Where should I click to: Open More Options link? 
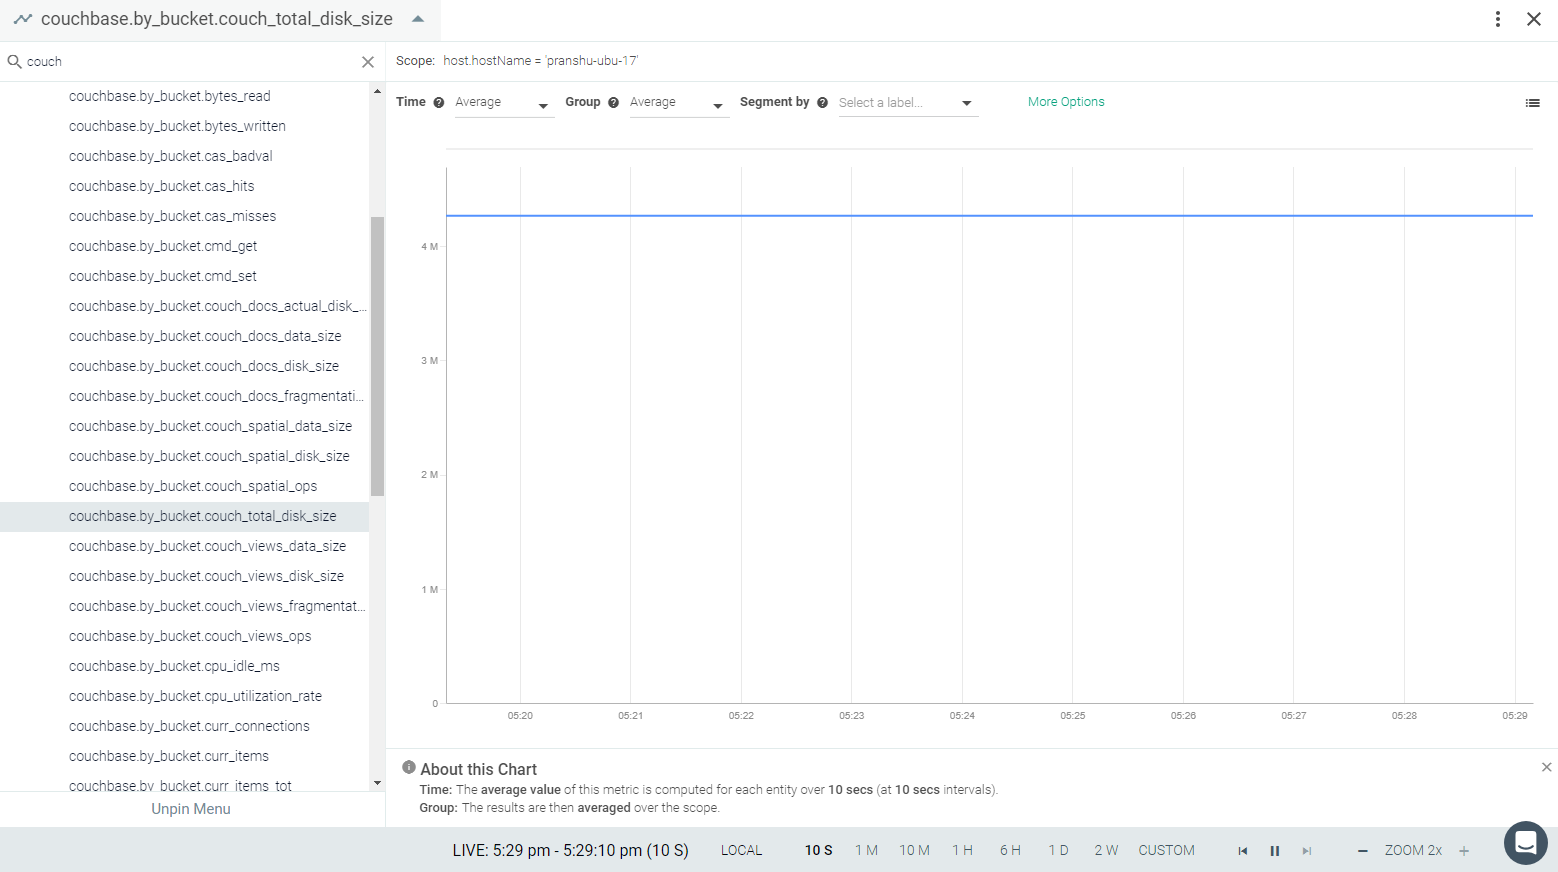click(1066, 102)
